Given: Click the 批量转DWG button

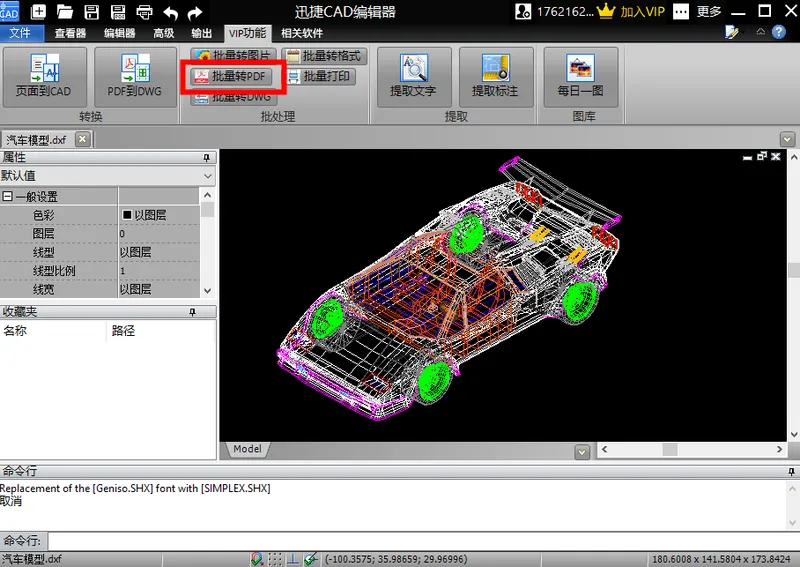Looking at the screenshot, I should pos(234,97).
